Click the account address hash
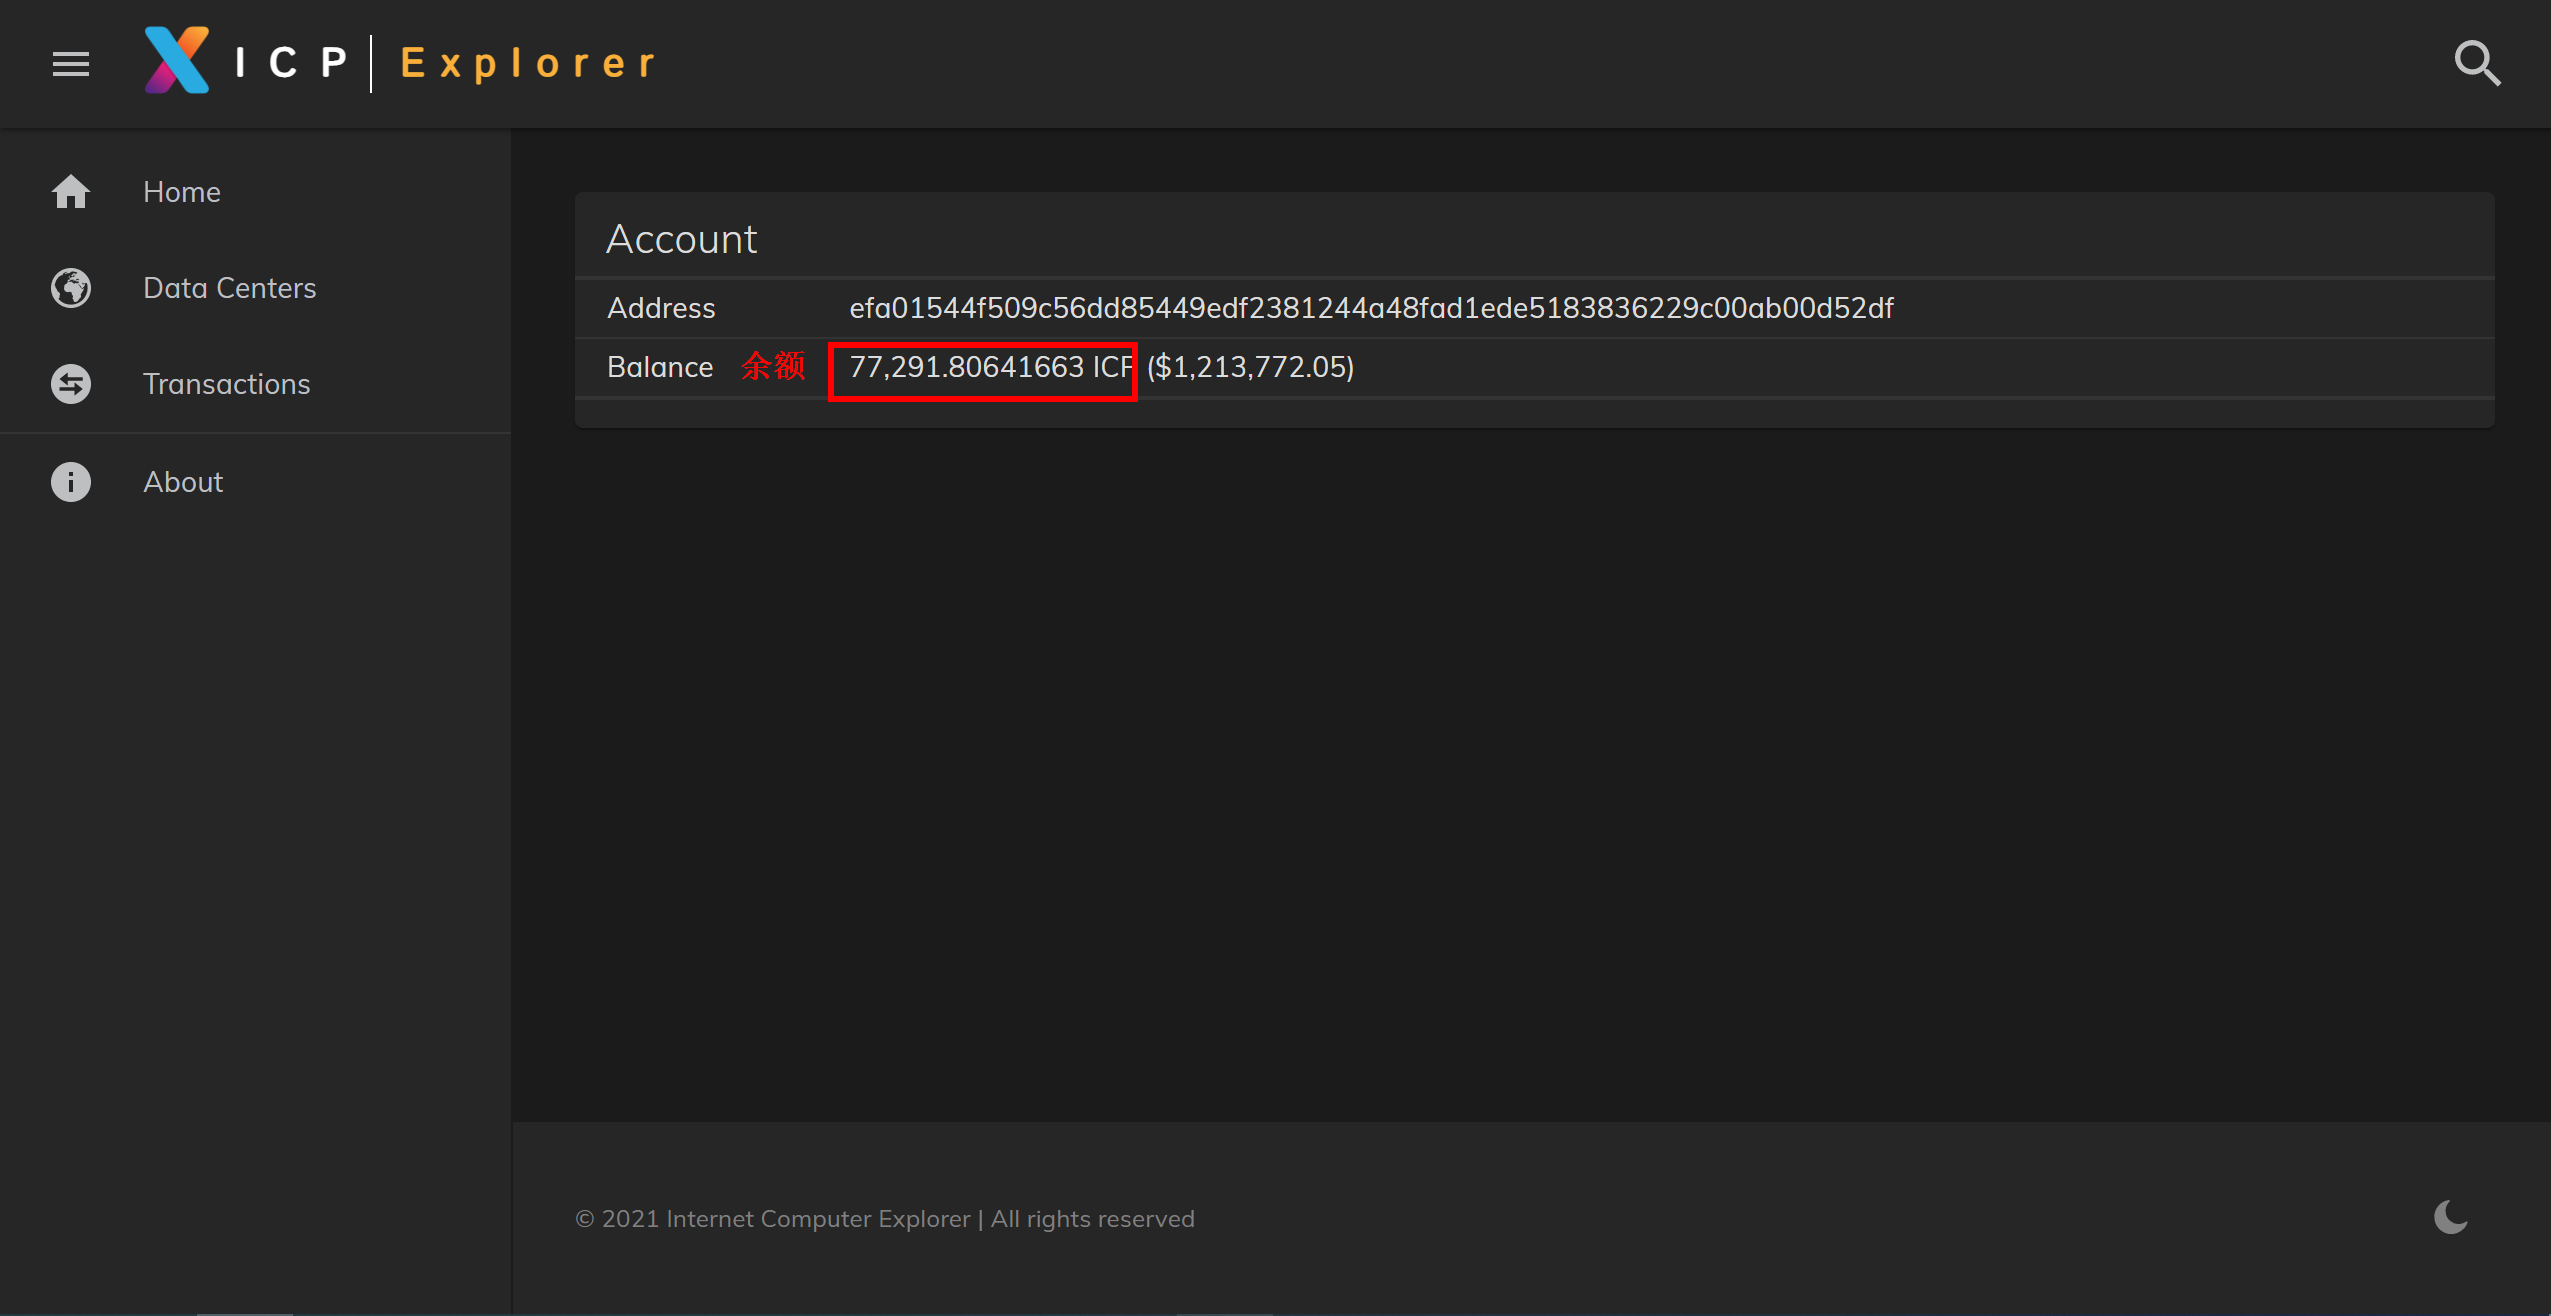The height and width of the screenshot is (1316, 2551). tap(1370, 308)
